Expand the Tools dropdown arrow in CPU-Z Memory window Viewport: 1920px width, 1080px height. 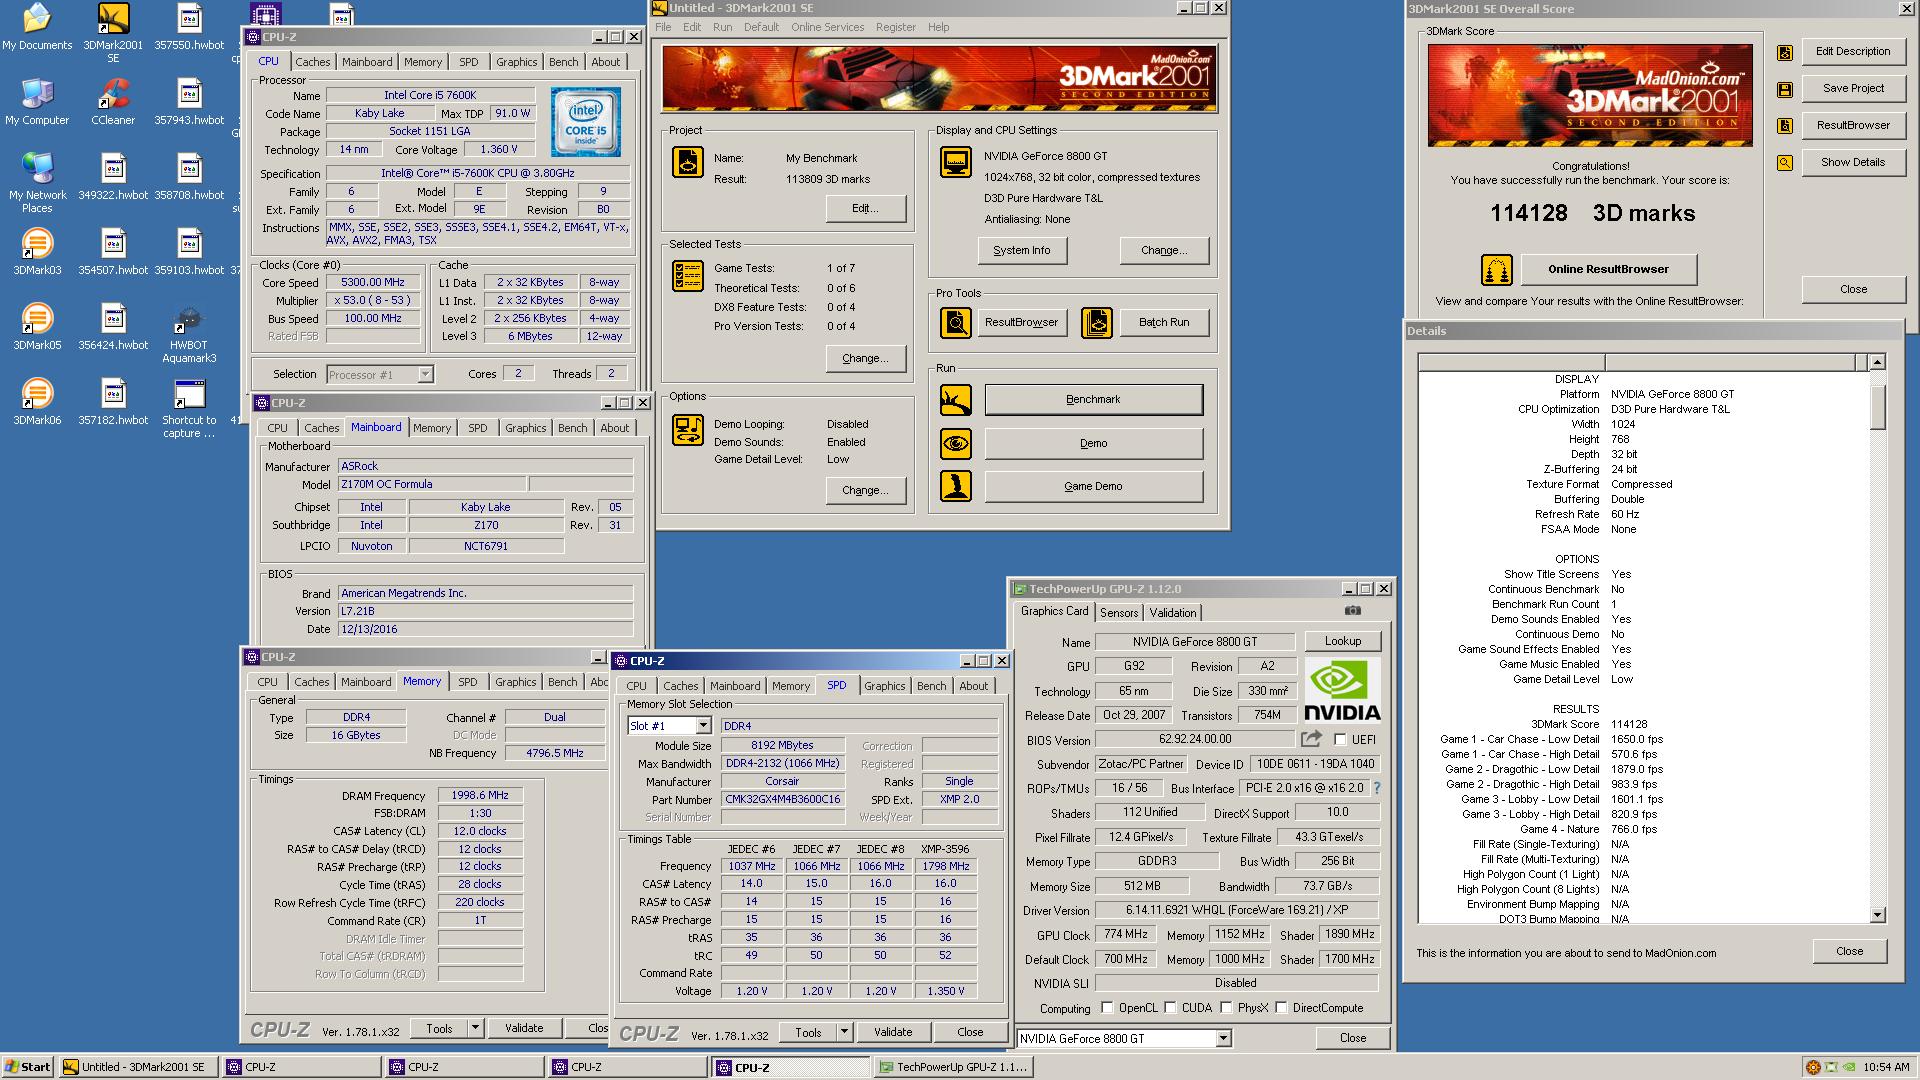pos(475,1028)
